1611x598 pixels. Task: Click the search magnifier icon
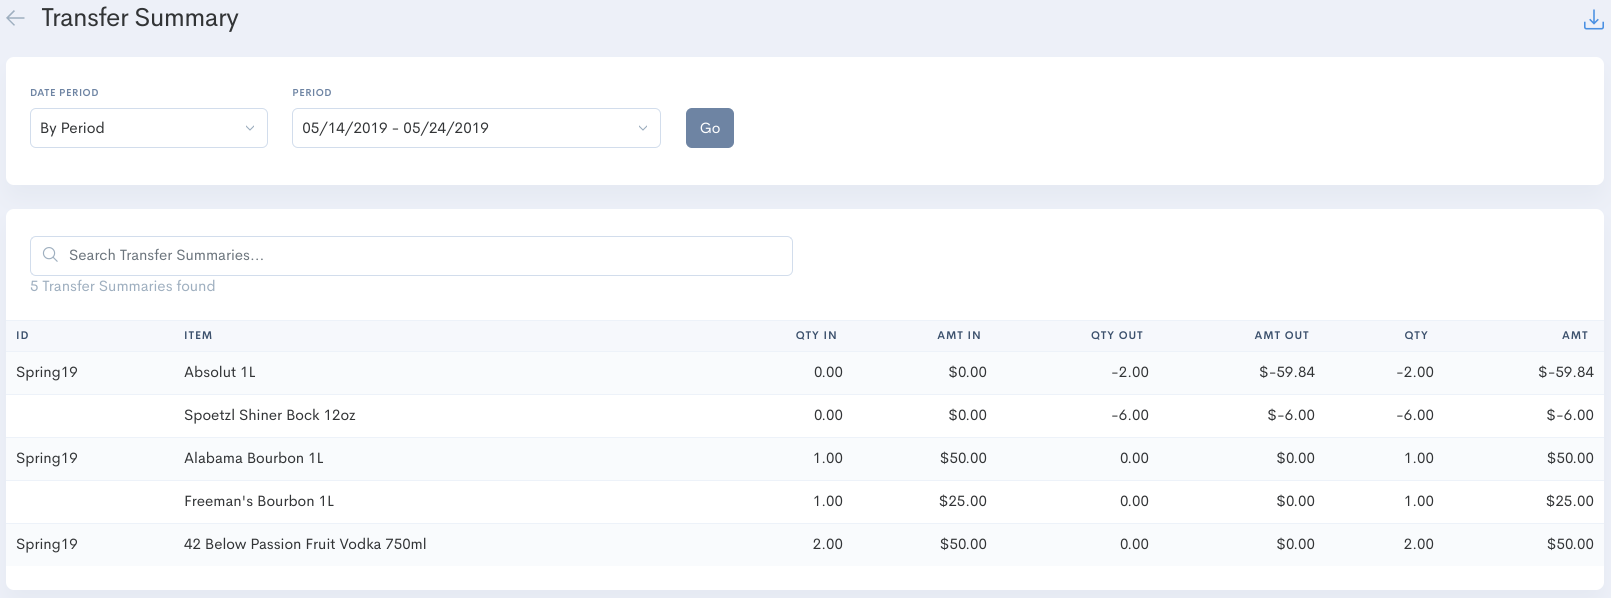(50, 255)
